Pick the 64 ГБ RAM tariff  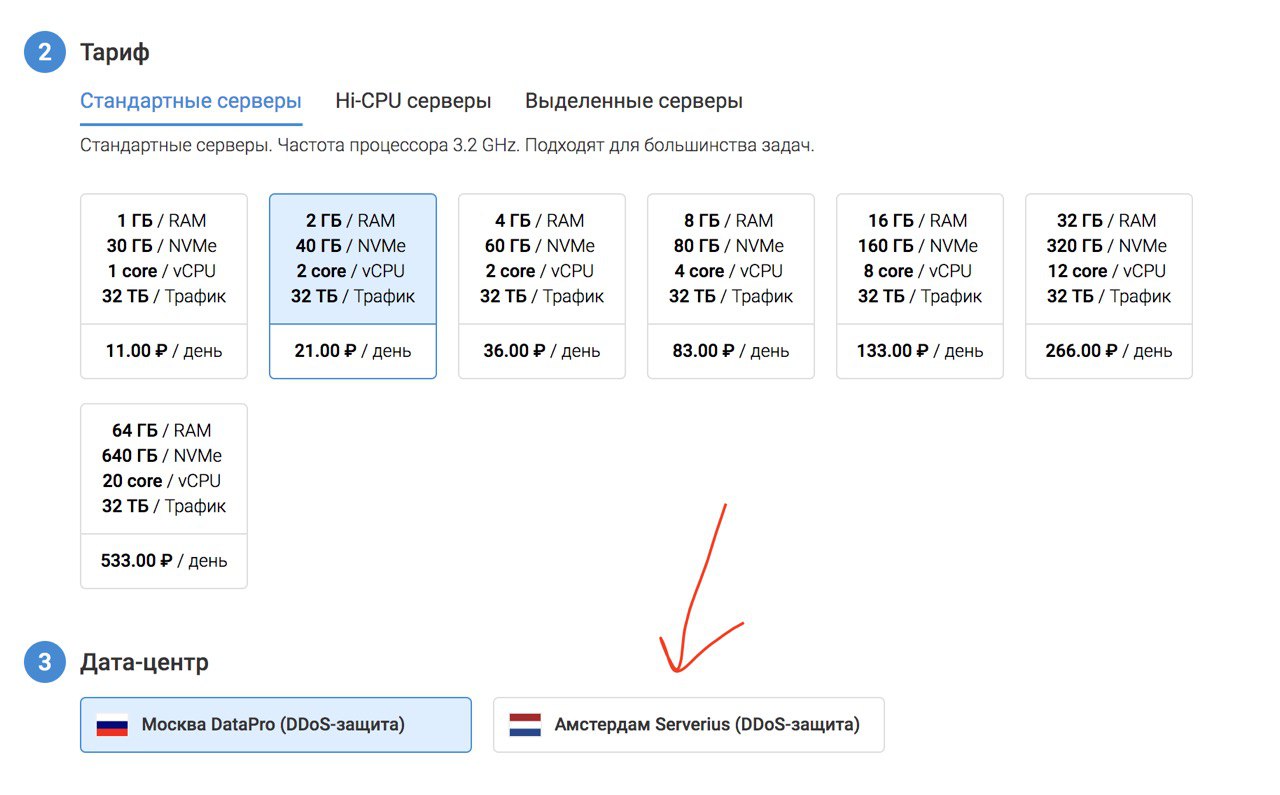coord(164,469)
